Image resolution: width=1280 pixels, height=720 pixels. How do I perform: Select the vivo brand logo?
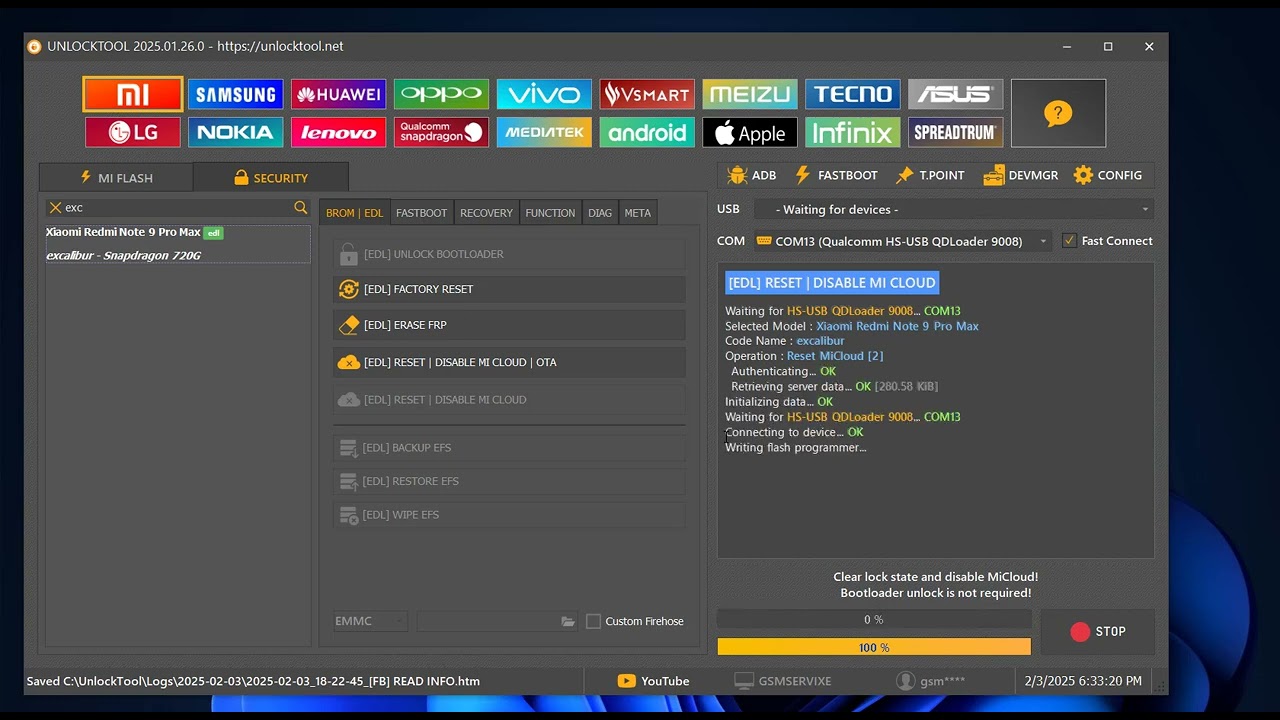coord(544,94)
